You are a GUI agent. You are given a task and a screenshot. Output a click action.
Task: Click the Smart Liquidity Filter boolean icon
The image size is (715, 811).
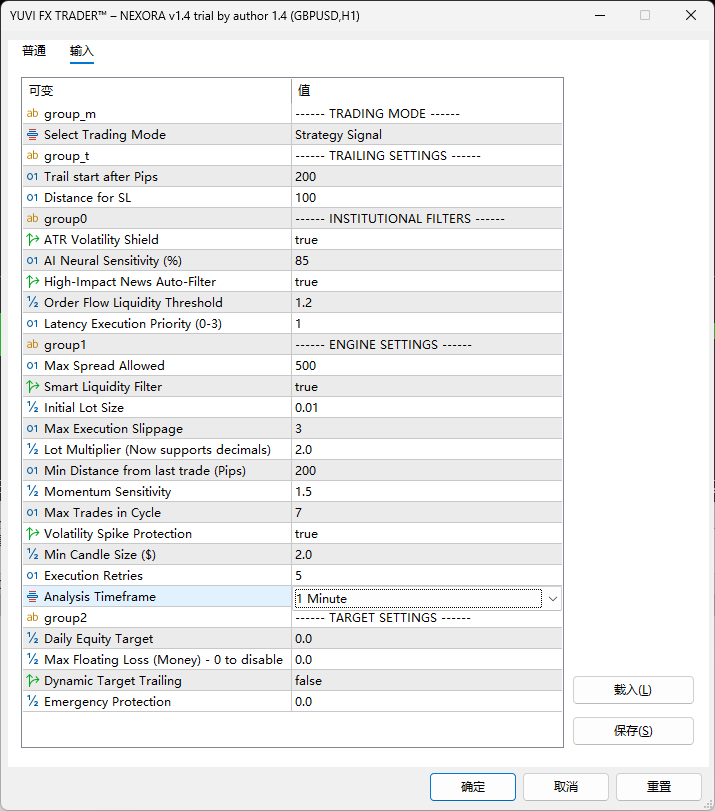pyautogui.click(x=32, y=387)
